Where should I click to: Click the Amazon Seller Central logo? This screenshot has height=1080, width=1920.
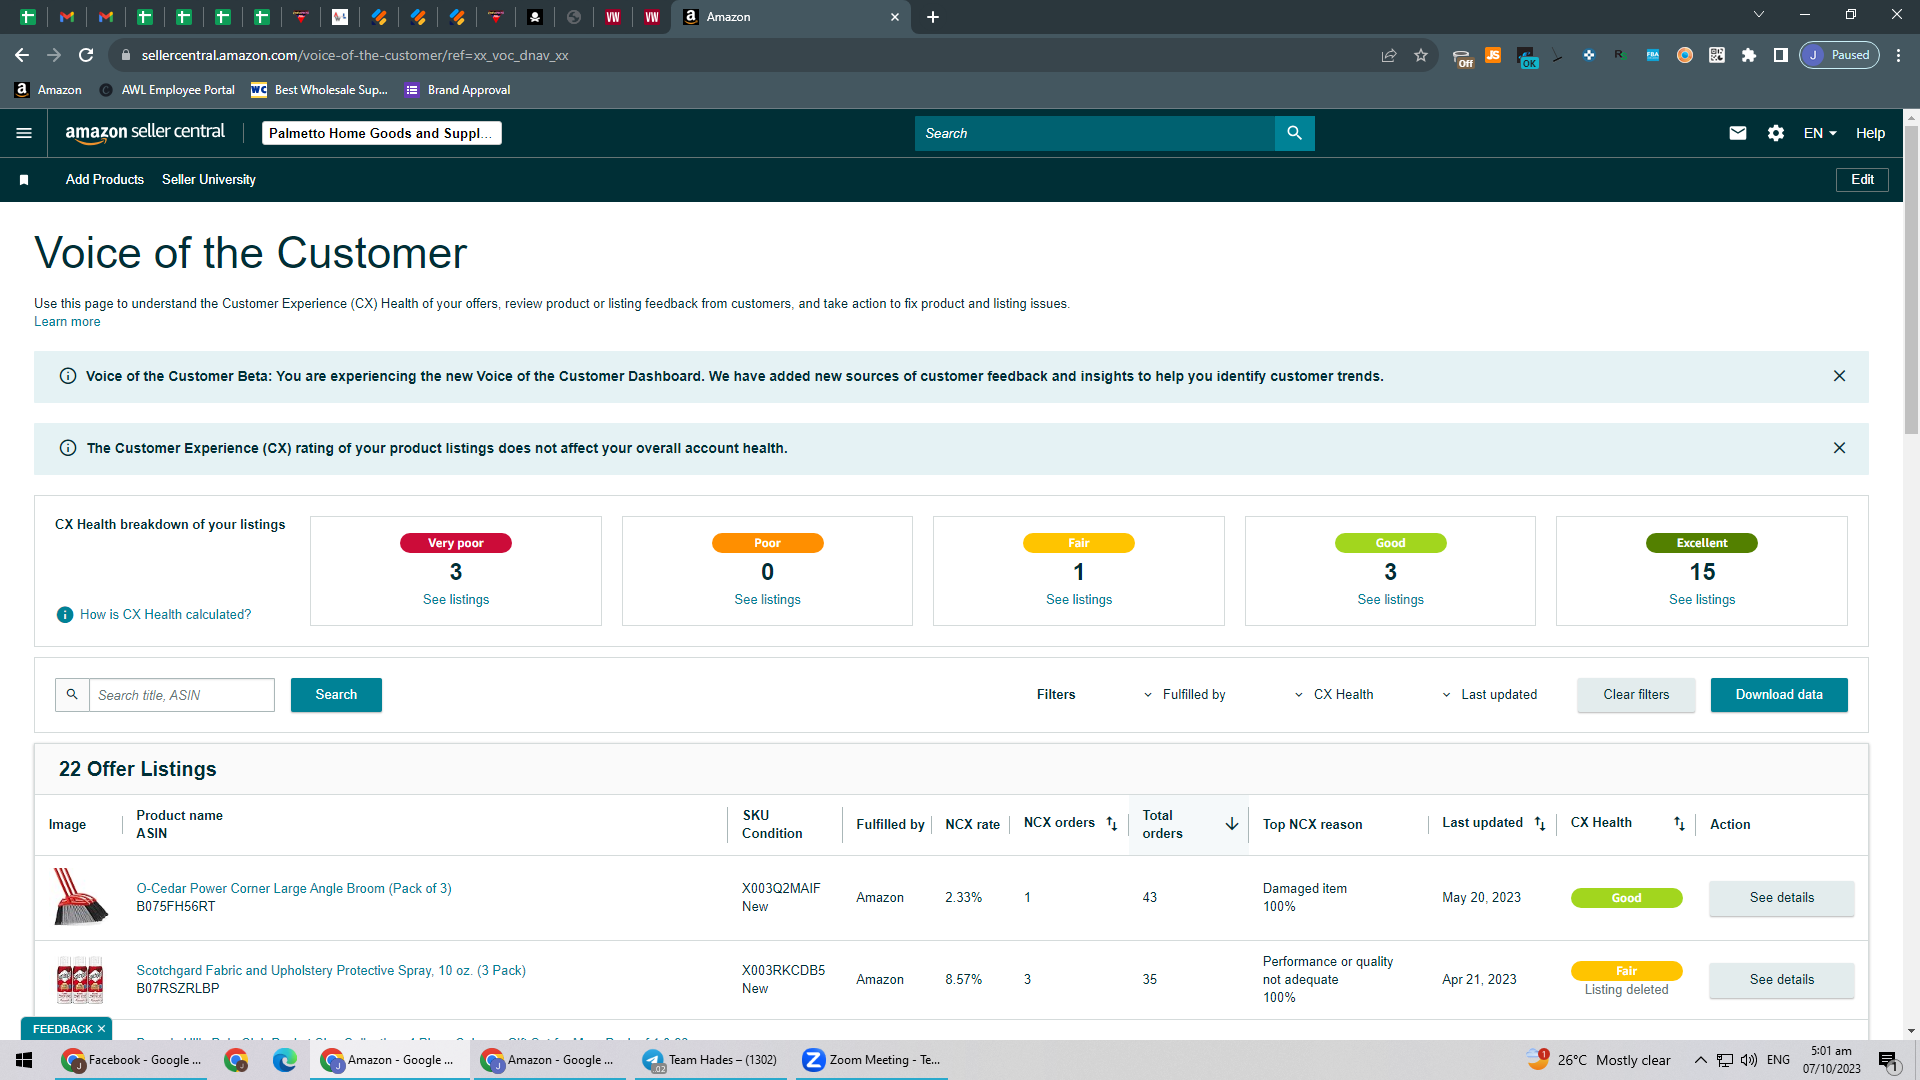[x=145, y=133]
